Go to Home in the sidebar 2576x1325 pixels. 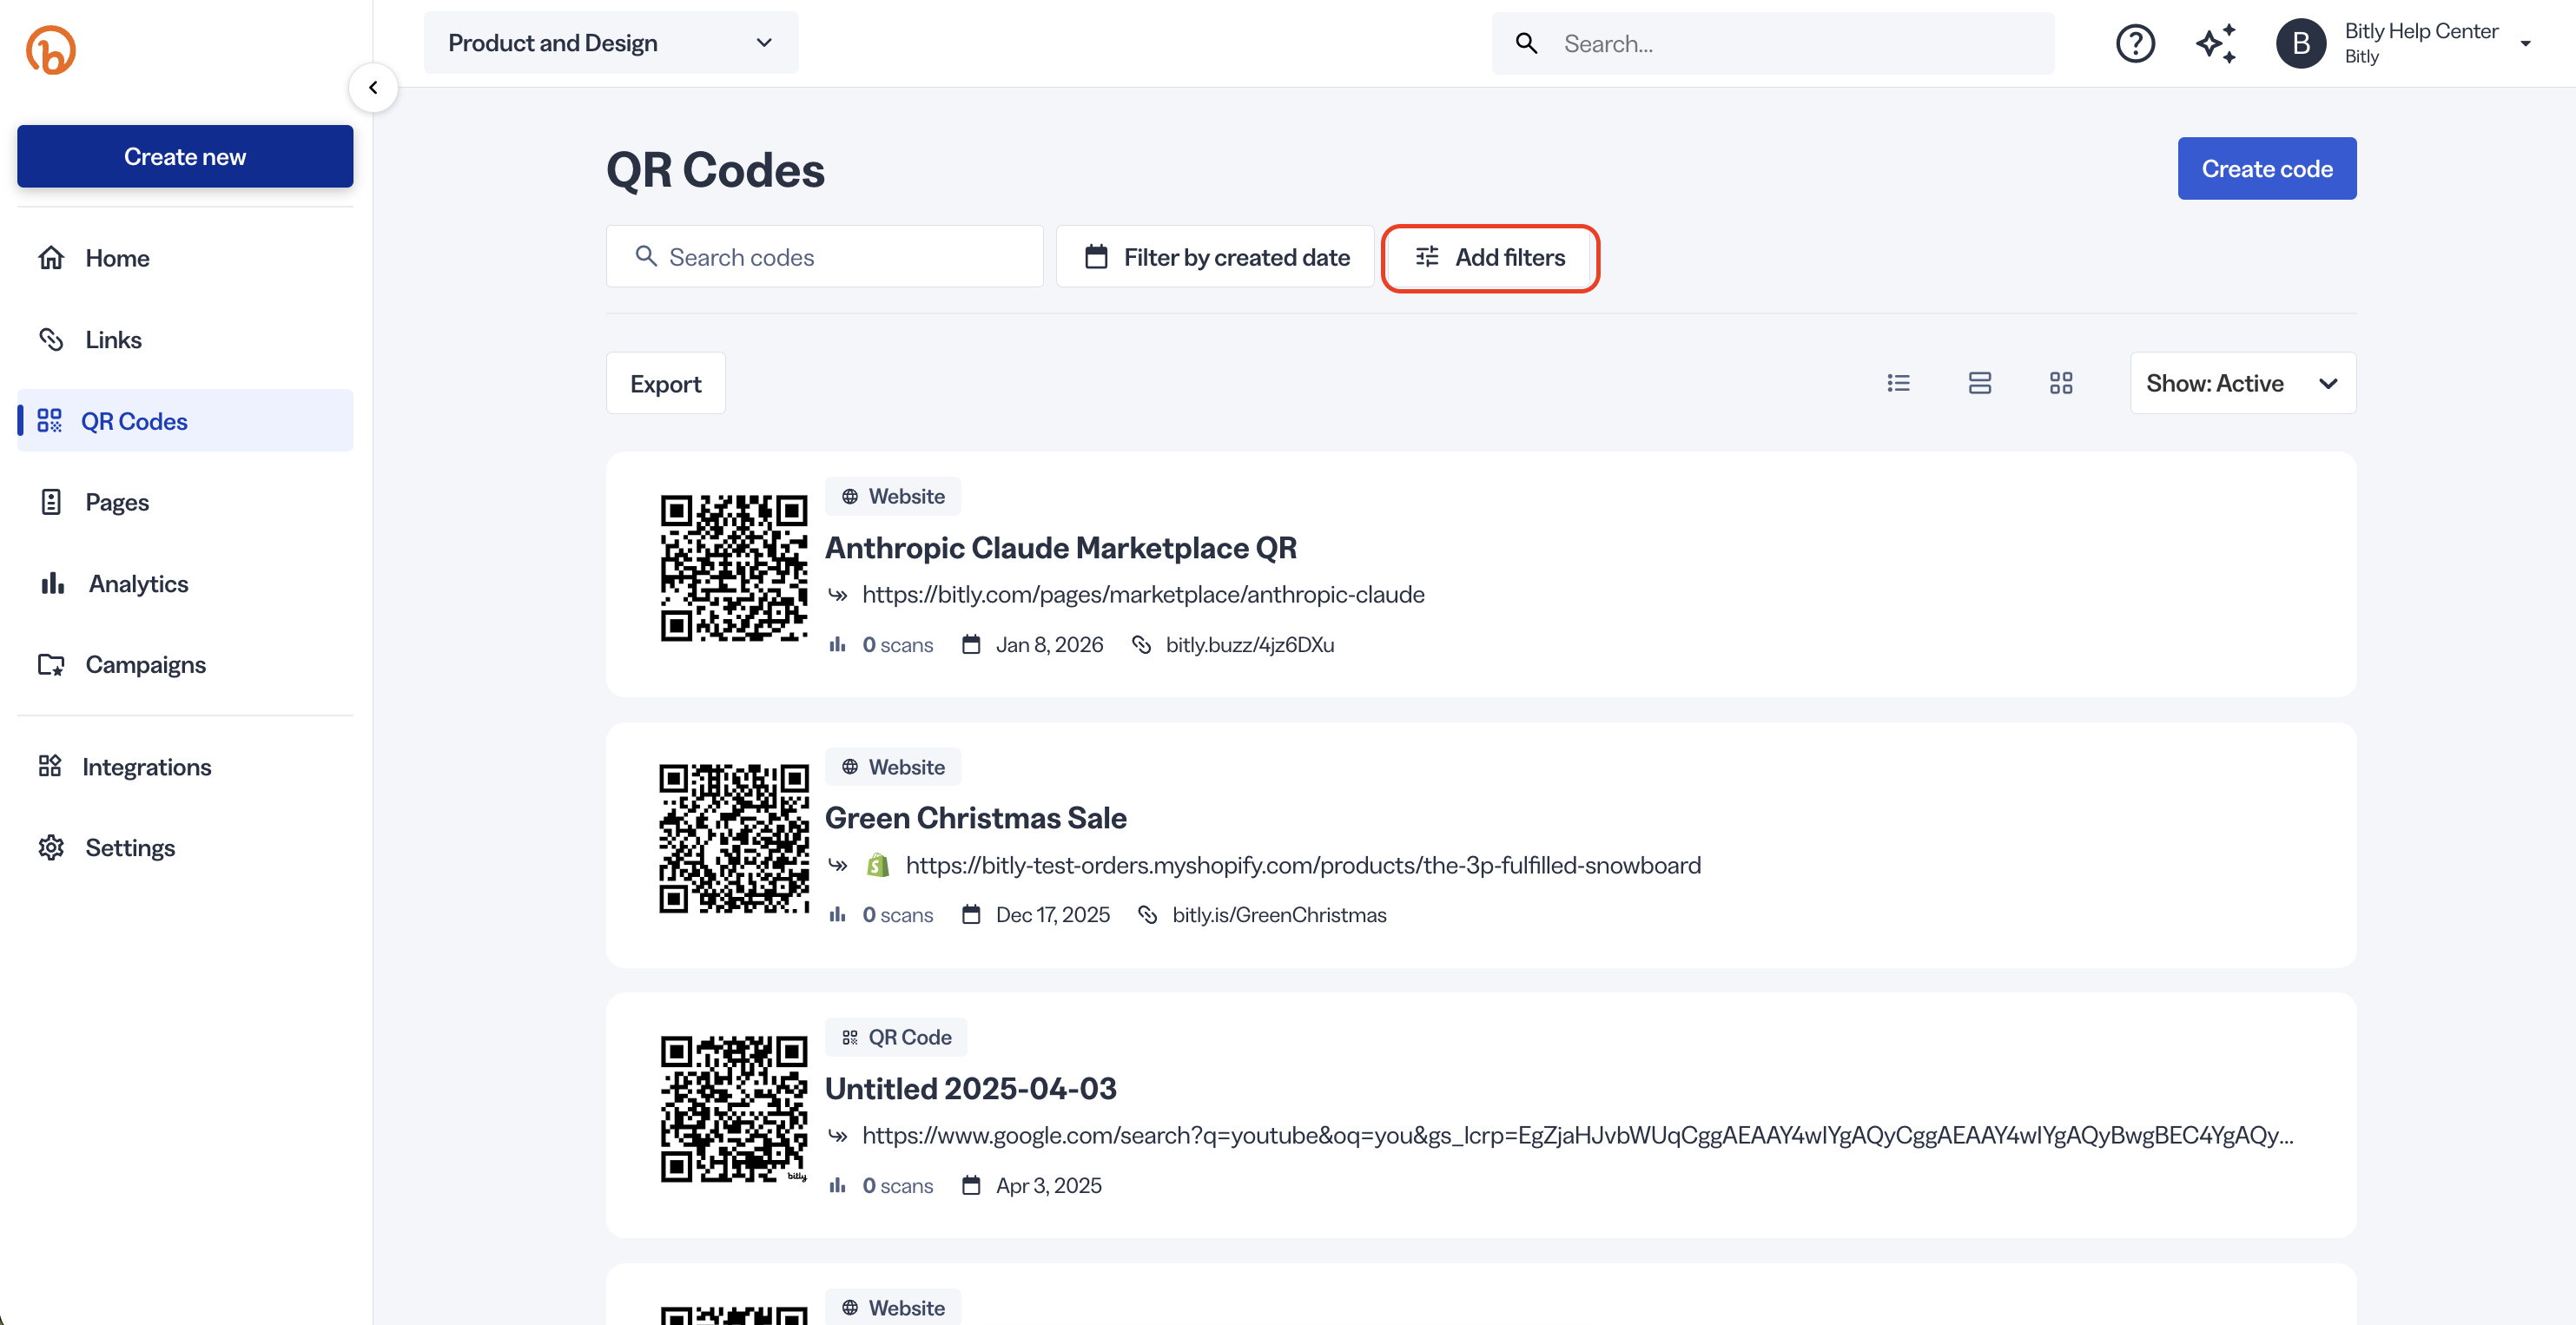pyautogui.click(x=185, y=258)
